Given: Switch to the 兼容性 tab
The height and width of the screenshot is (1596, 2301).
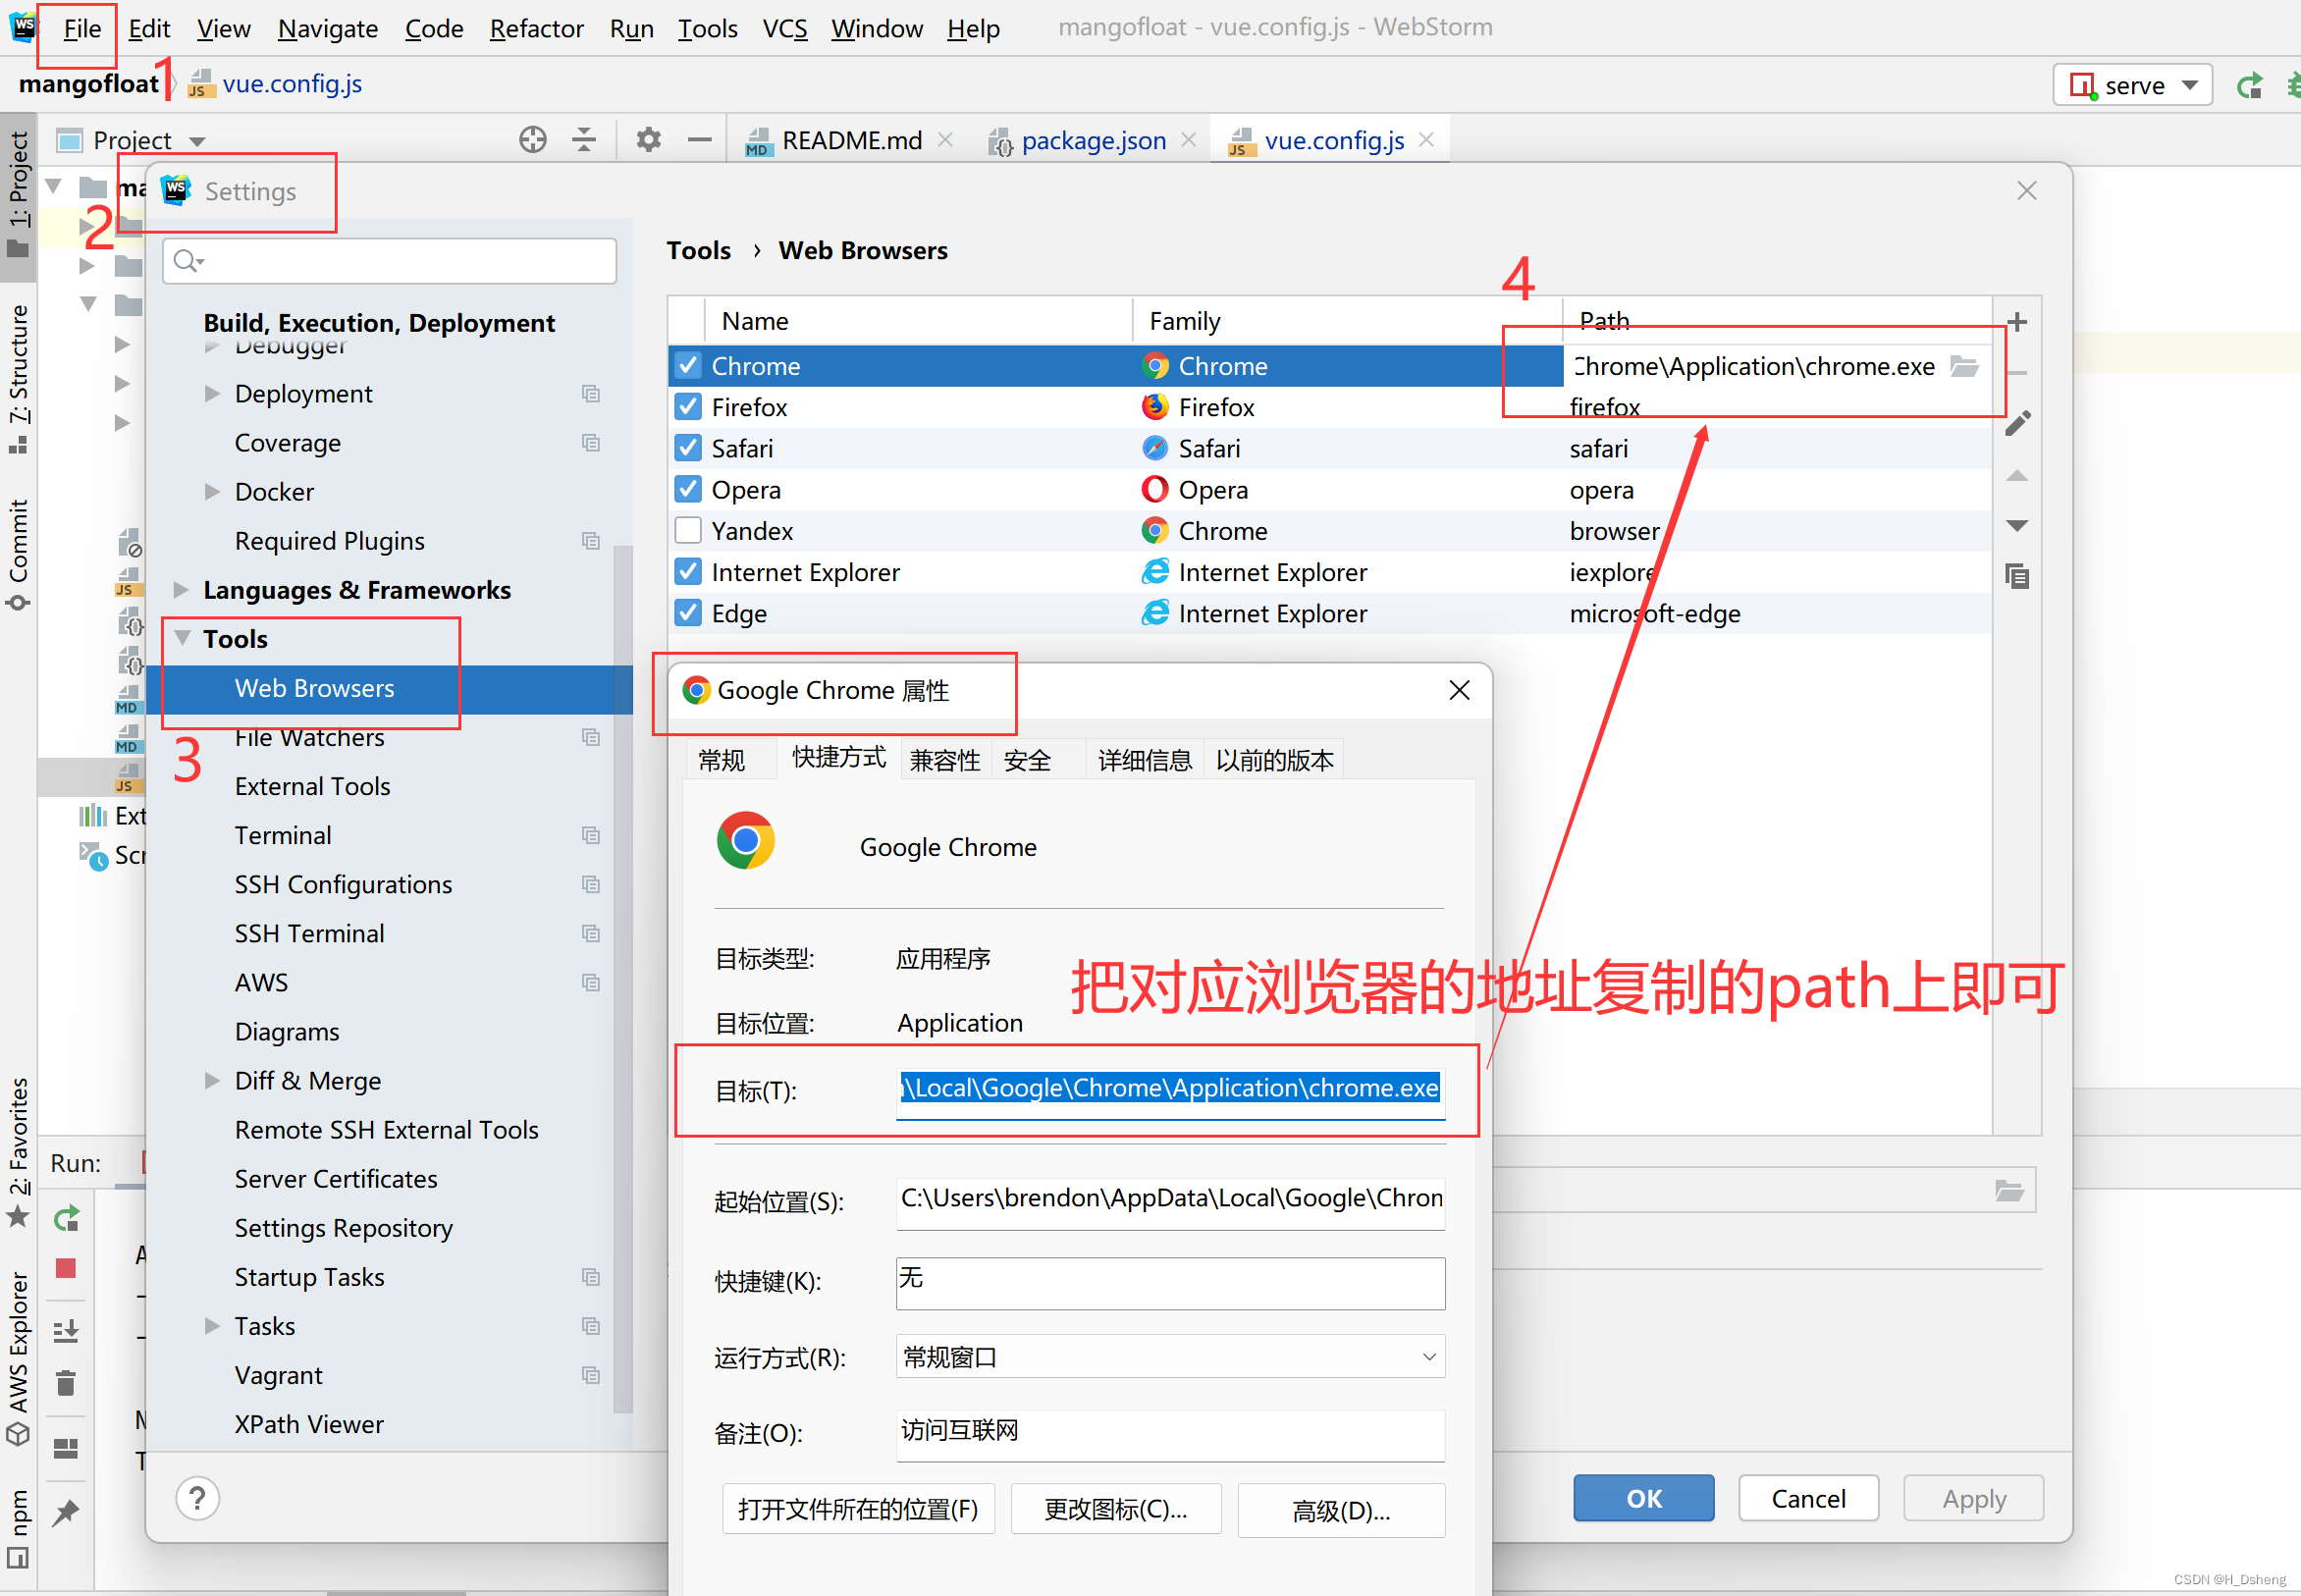Looking at the screenshot, I should point(944,760).
